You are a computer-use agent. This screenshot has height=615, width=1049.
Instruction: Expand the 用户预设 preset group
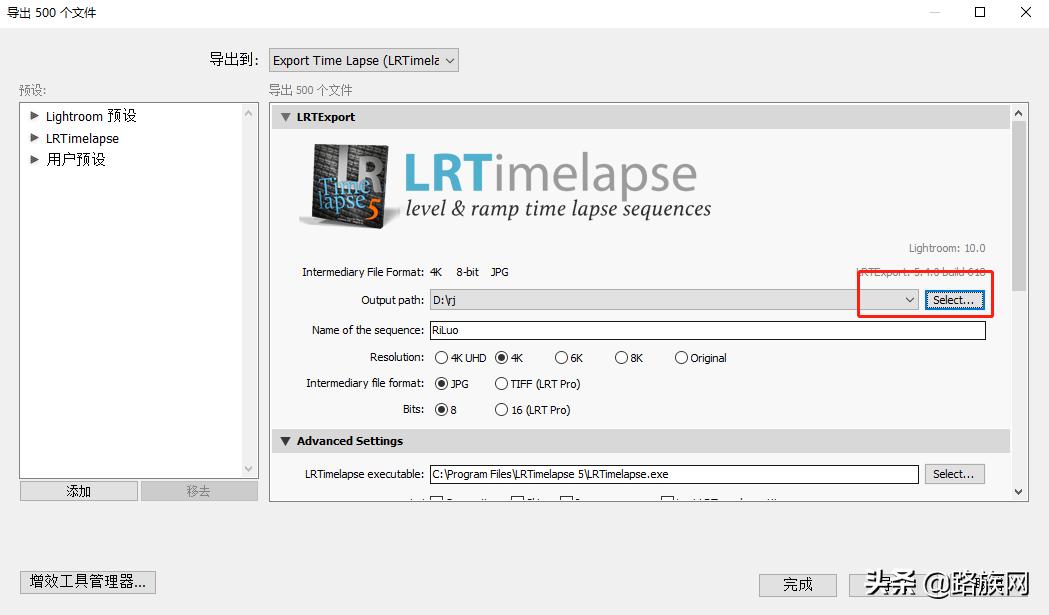click(33, 159)
